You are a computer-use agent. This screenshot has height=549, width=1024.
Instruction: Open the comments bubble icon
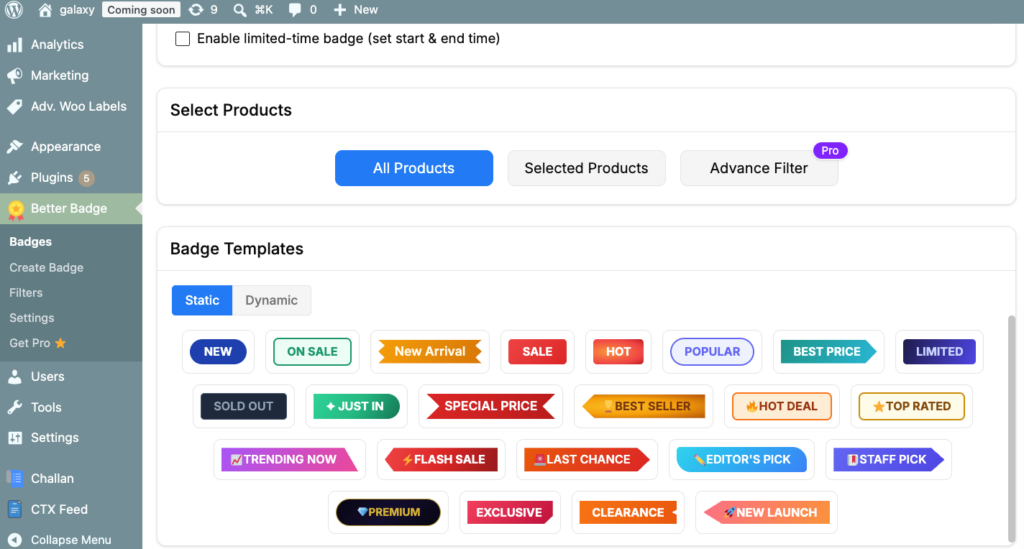(295, 10)
